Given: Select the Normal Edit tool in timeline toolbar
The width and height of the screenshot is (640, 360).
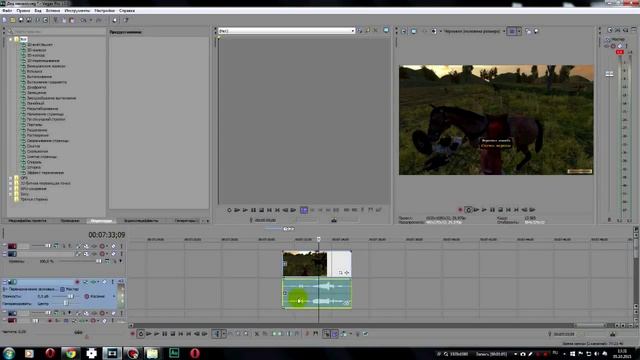Looking at the screenshot, I should (217, 334).
